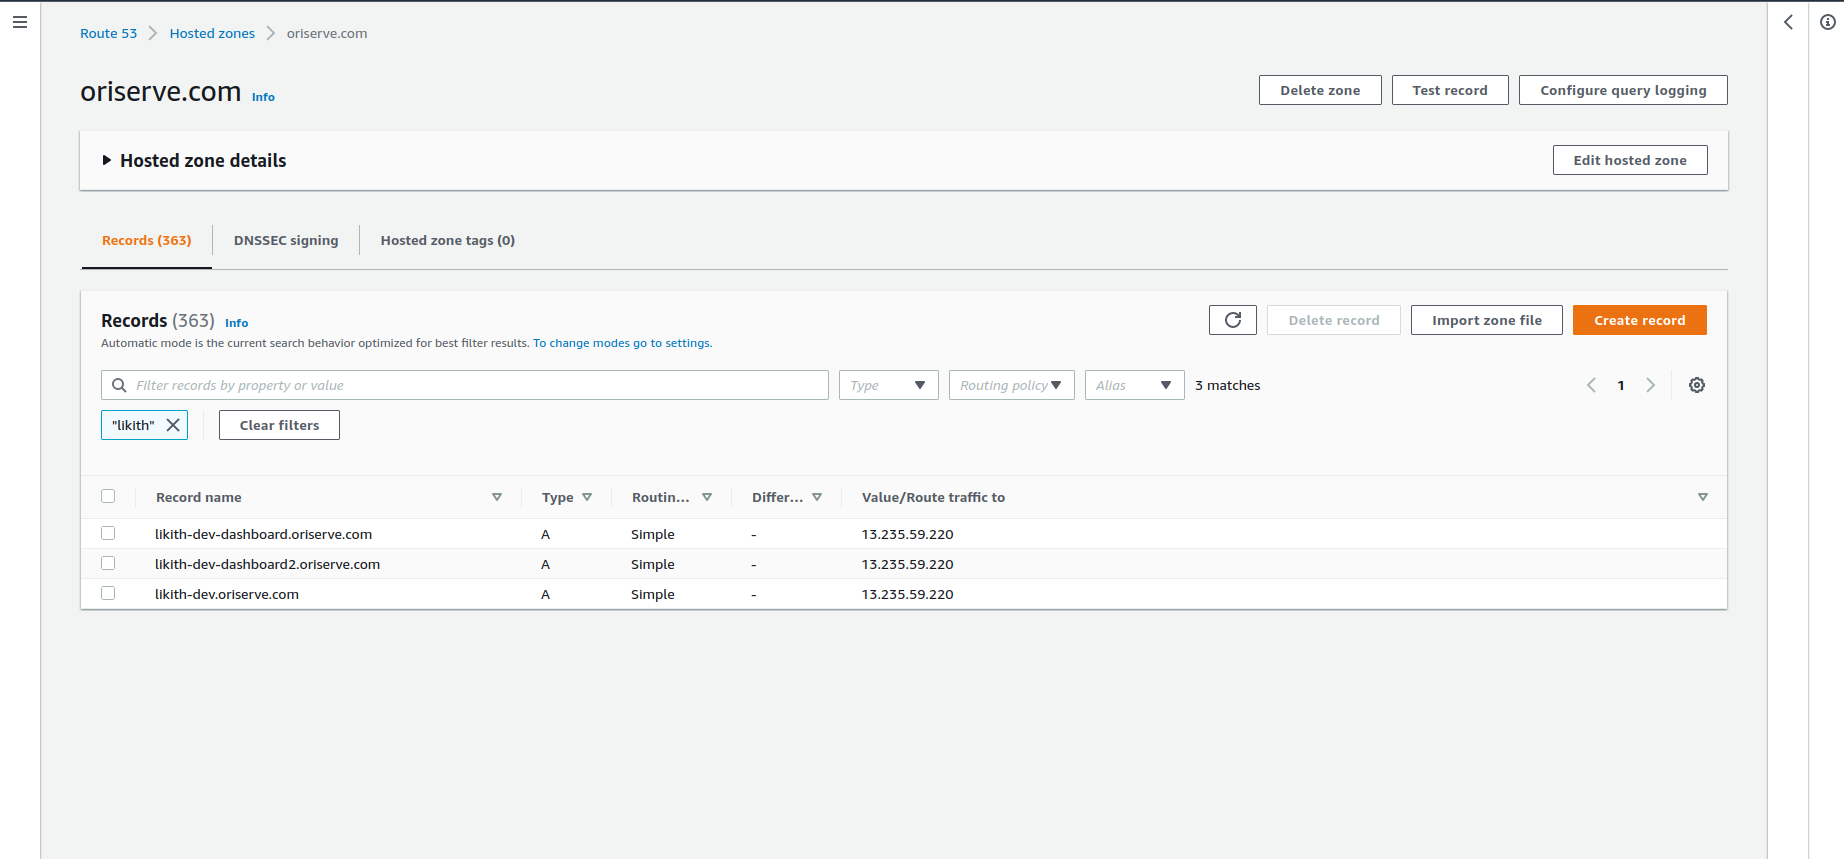Go to next page of records

[1650, 385]
